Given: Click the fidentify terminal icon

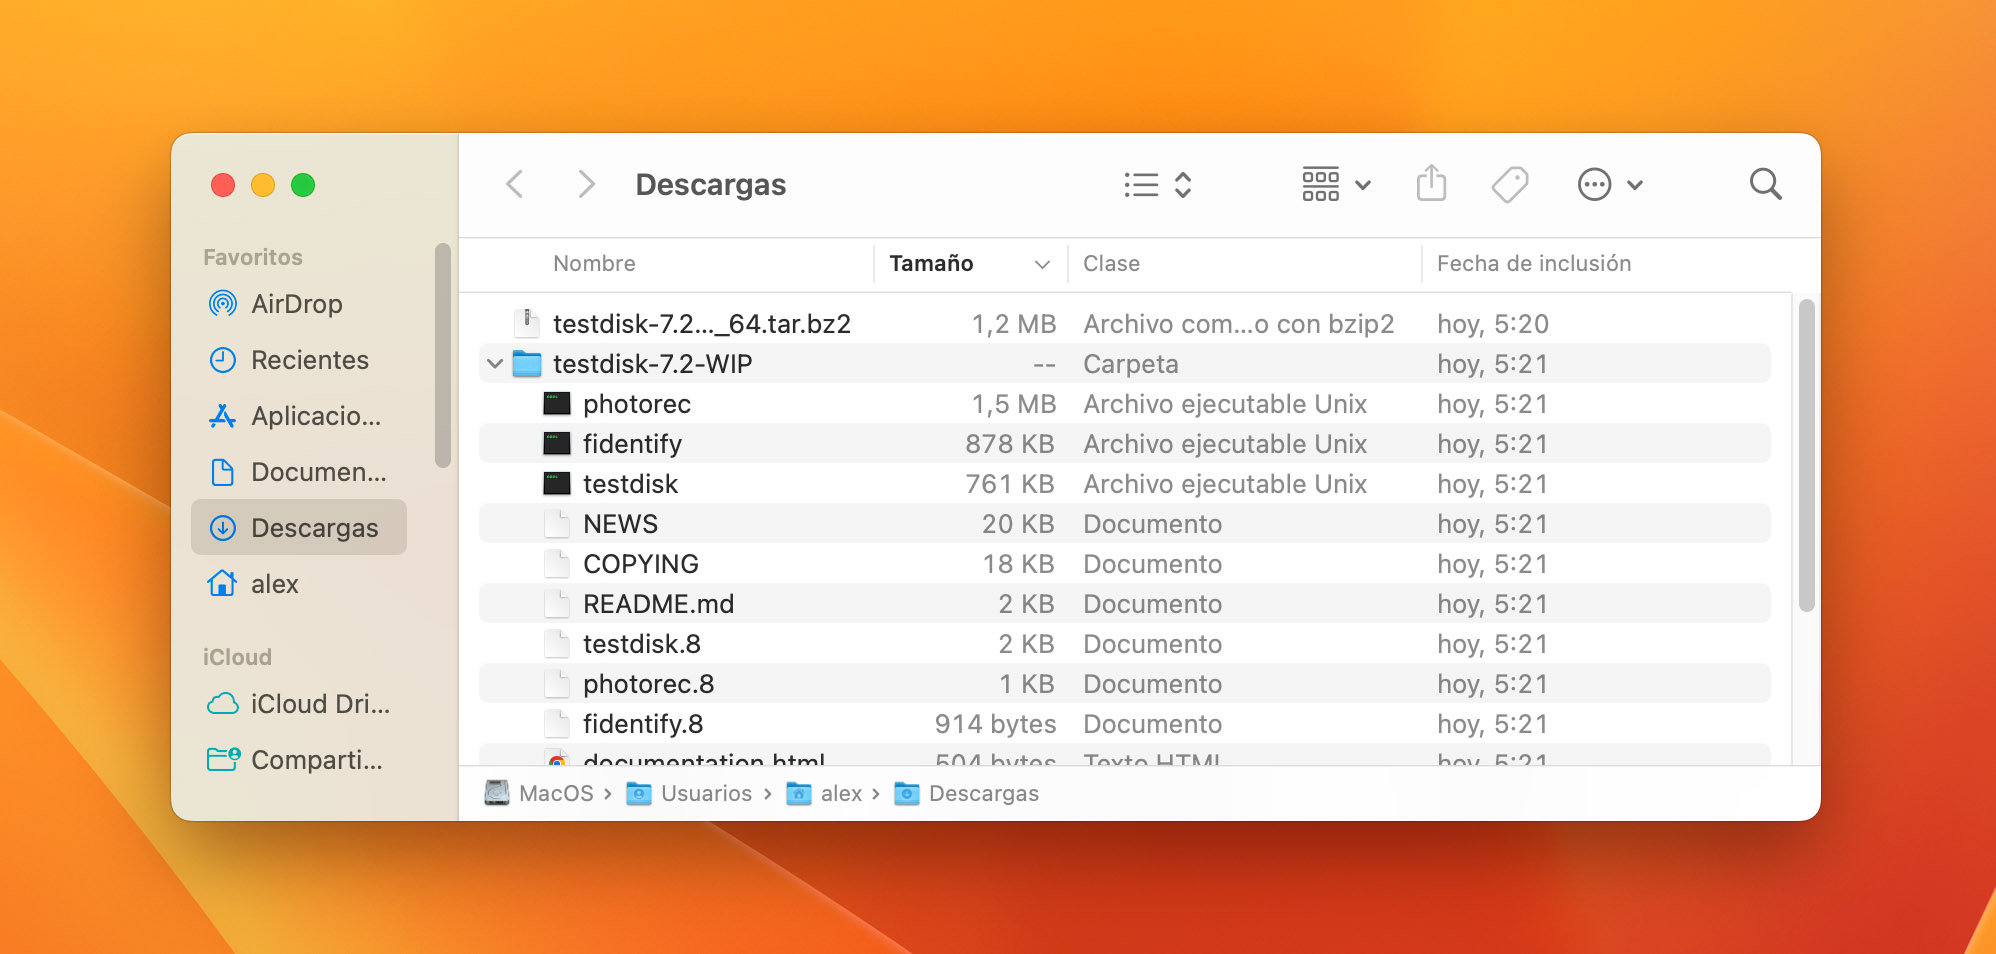Looking at the screenshot, I should [557, 444].
